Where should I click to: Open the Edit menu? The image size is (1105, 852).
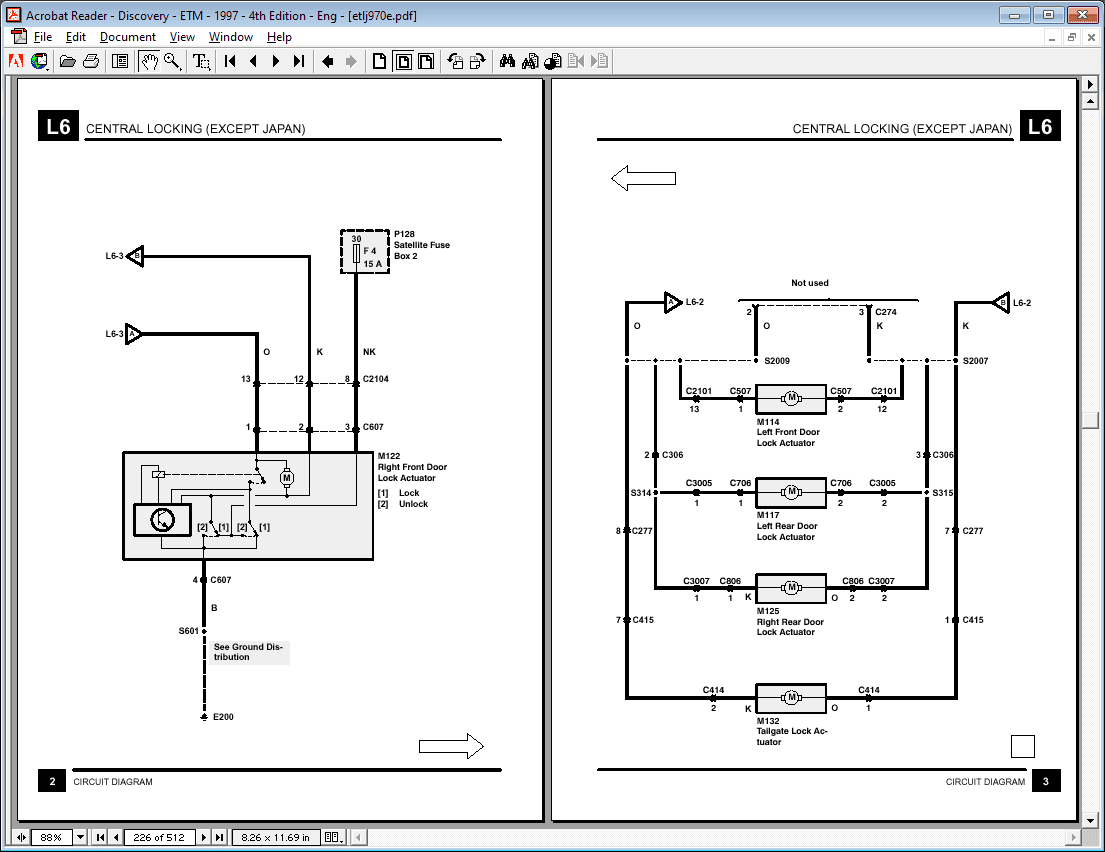click(x=75, y=37)
